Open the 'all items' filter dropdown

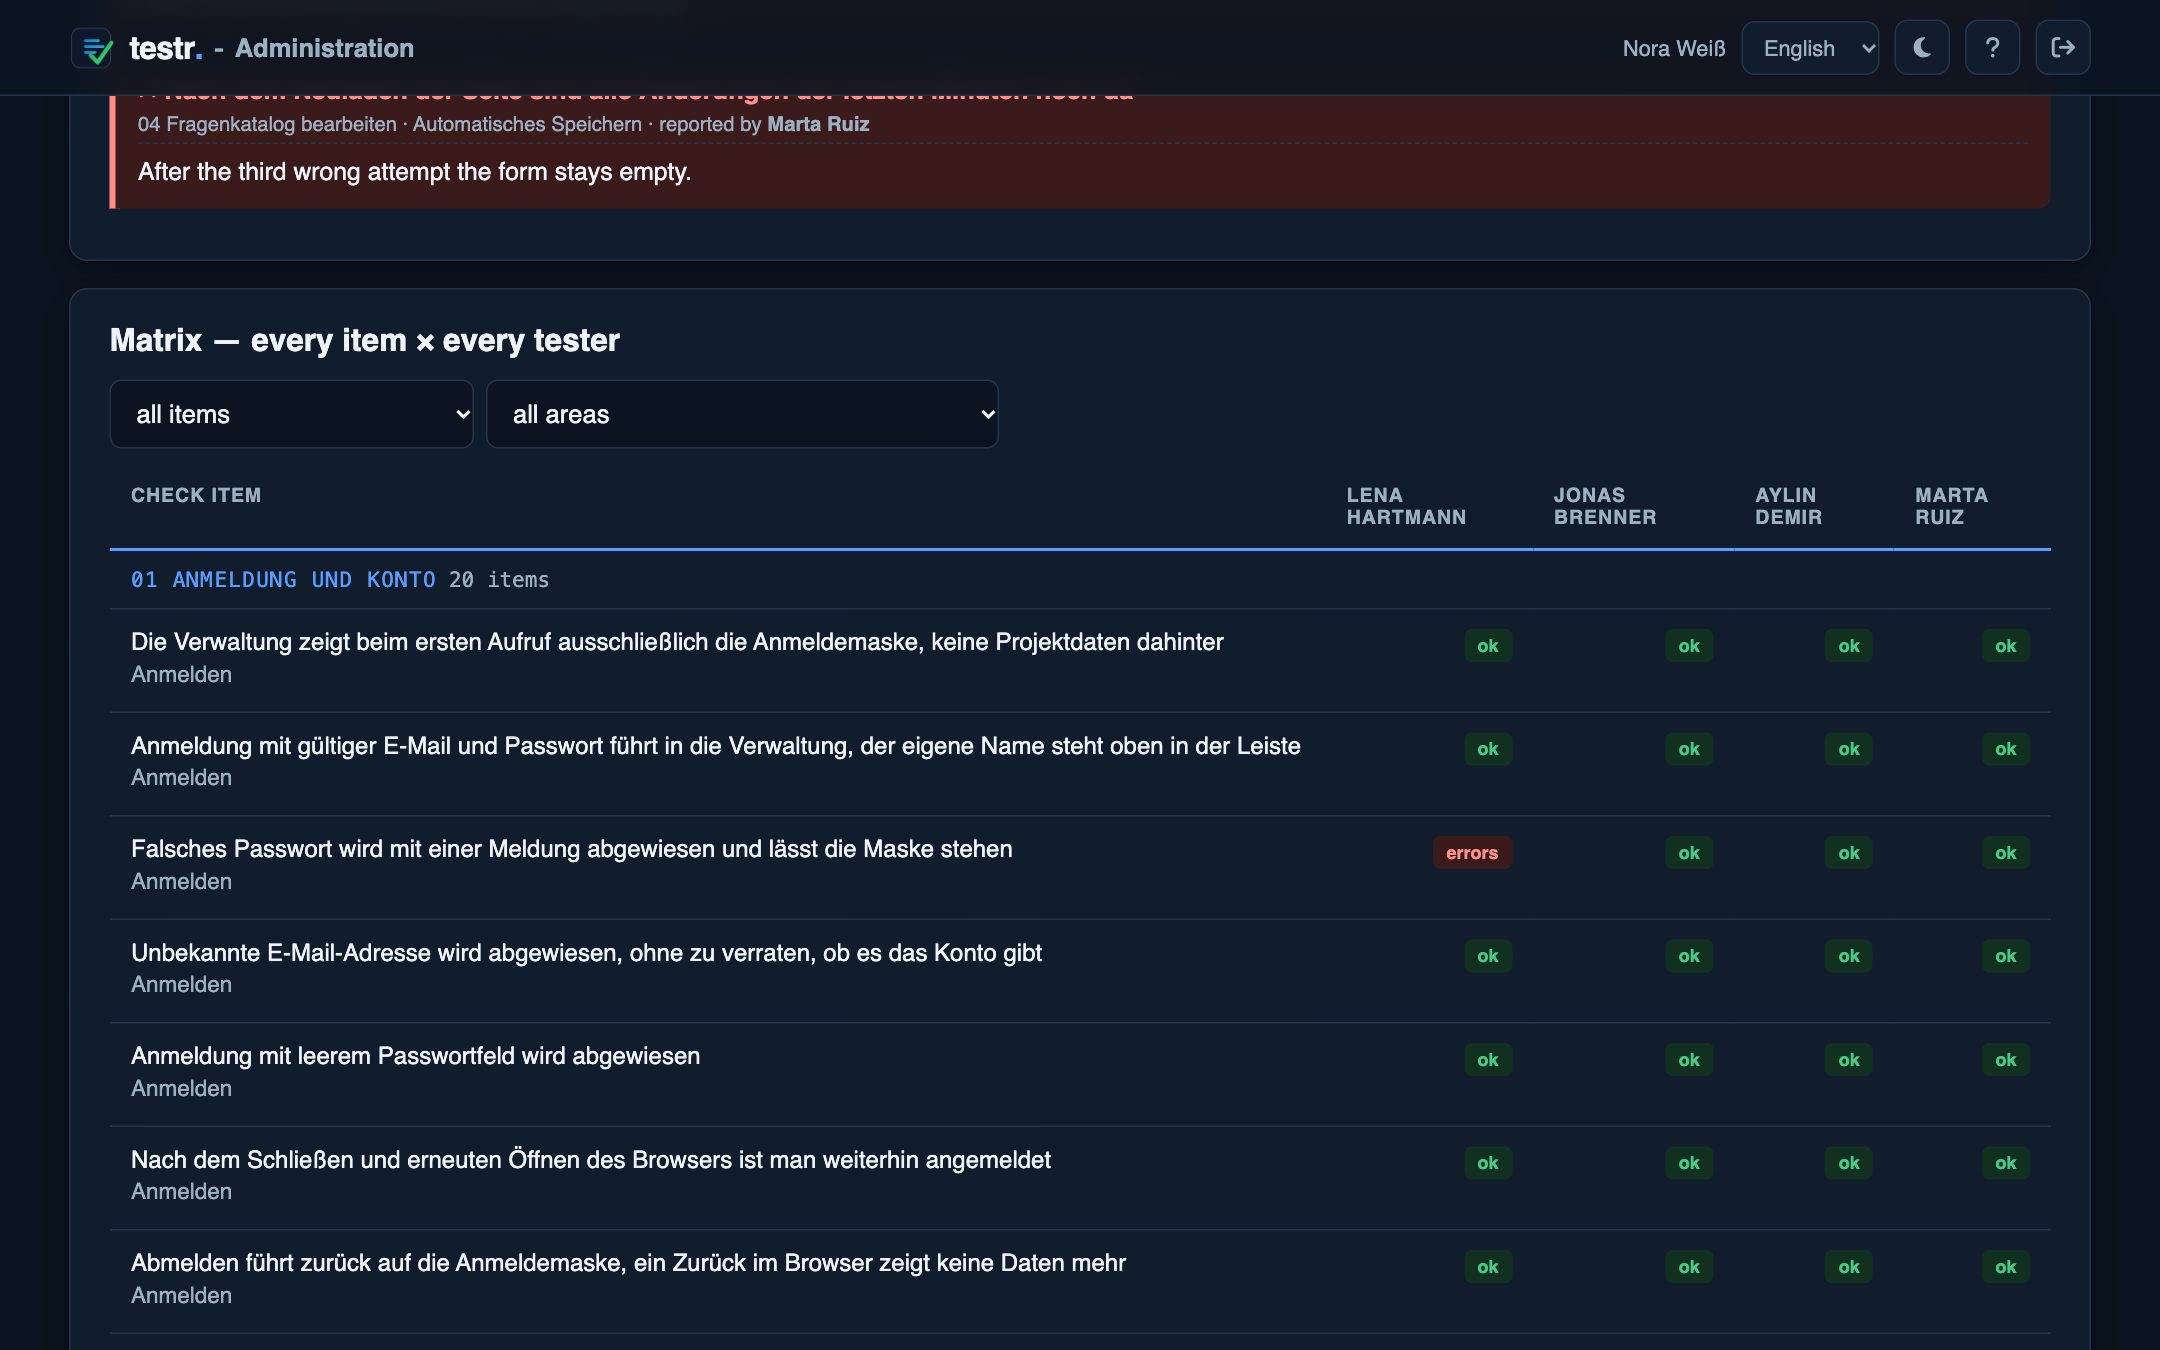[x=291, y=414]
